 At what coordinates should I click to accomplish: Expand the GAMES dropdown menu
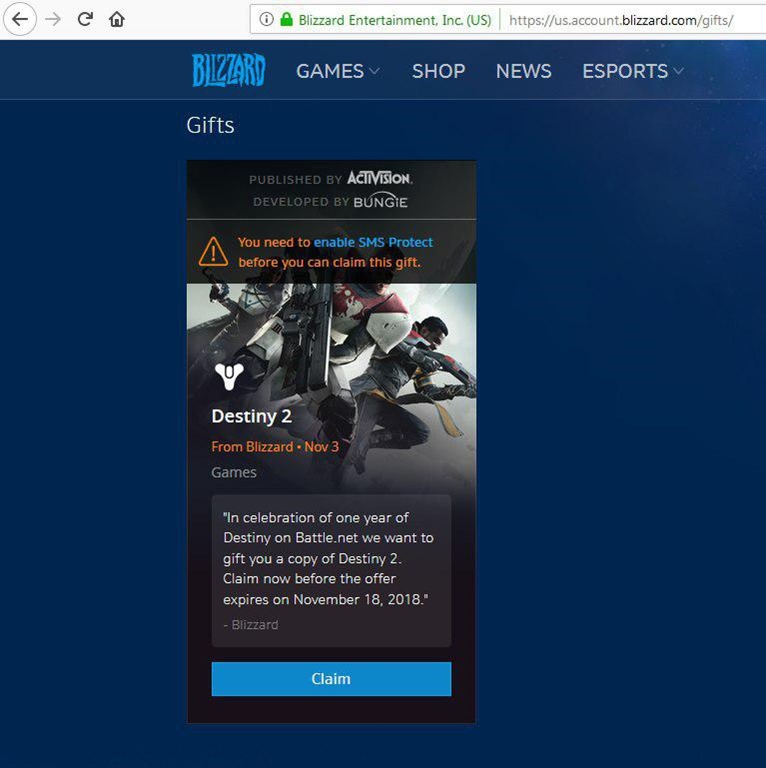tap(338, 71)
